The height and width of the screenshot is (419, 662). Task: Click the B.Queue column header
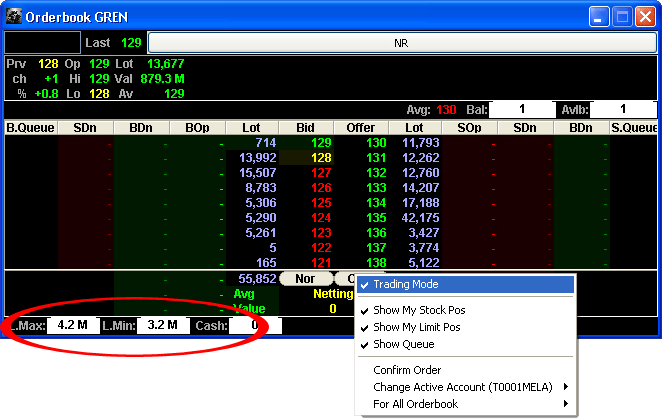point(30,128)
